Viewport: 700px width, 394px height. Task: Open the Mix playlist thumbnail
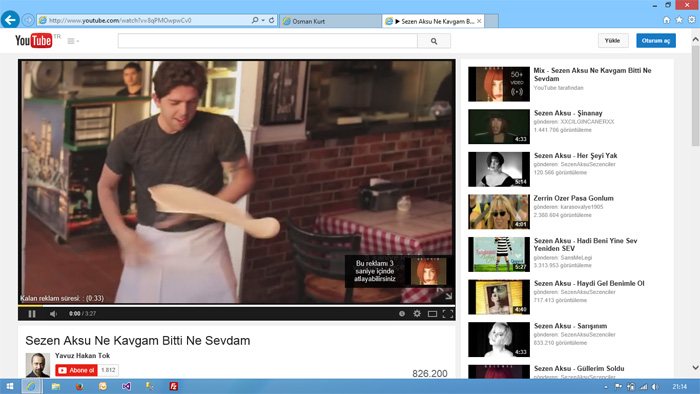point(499,84)
